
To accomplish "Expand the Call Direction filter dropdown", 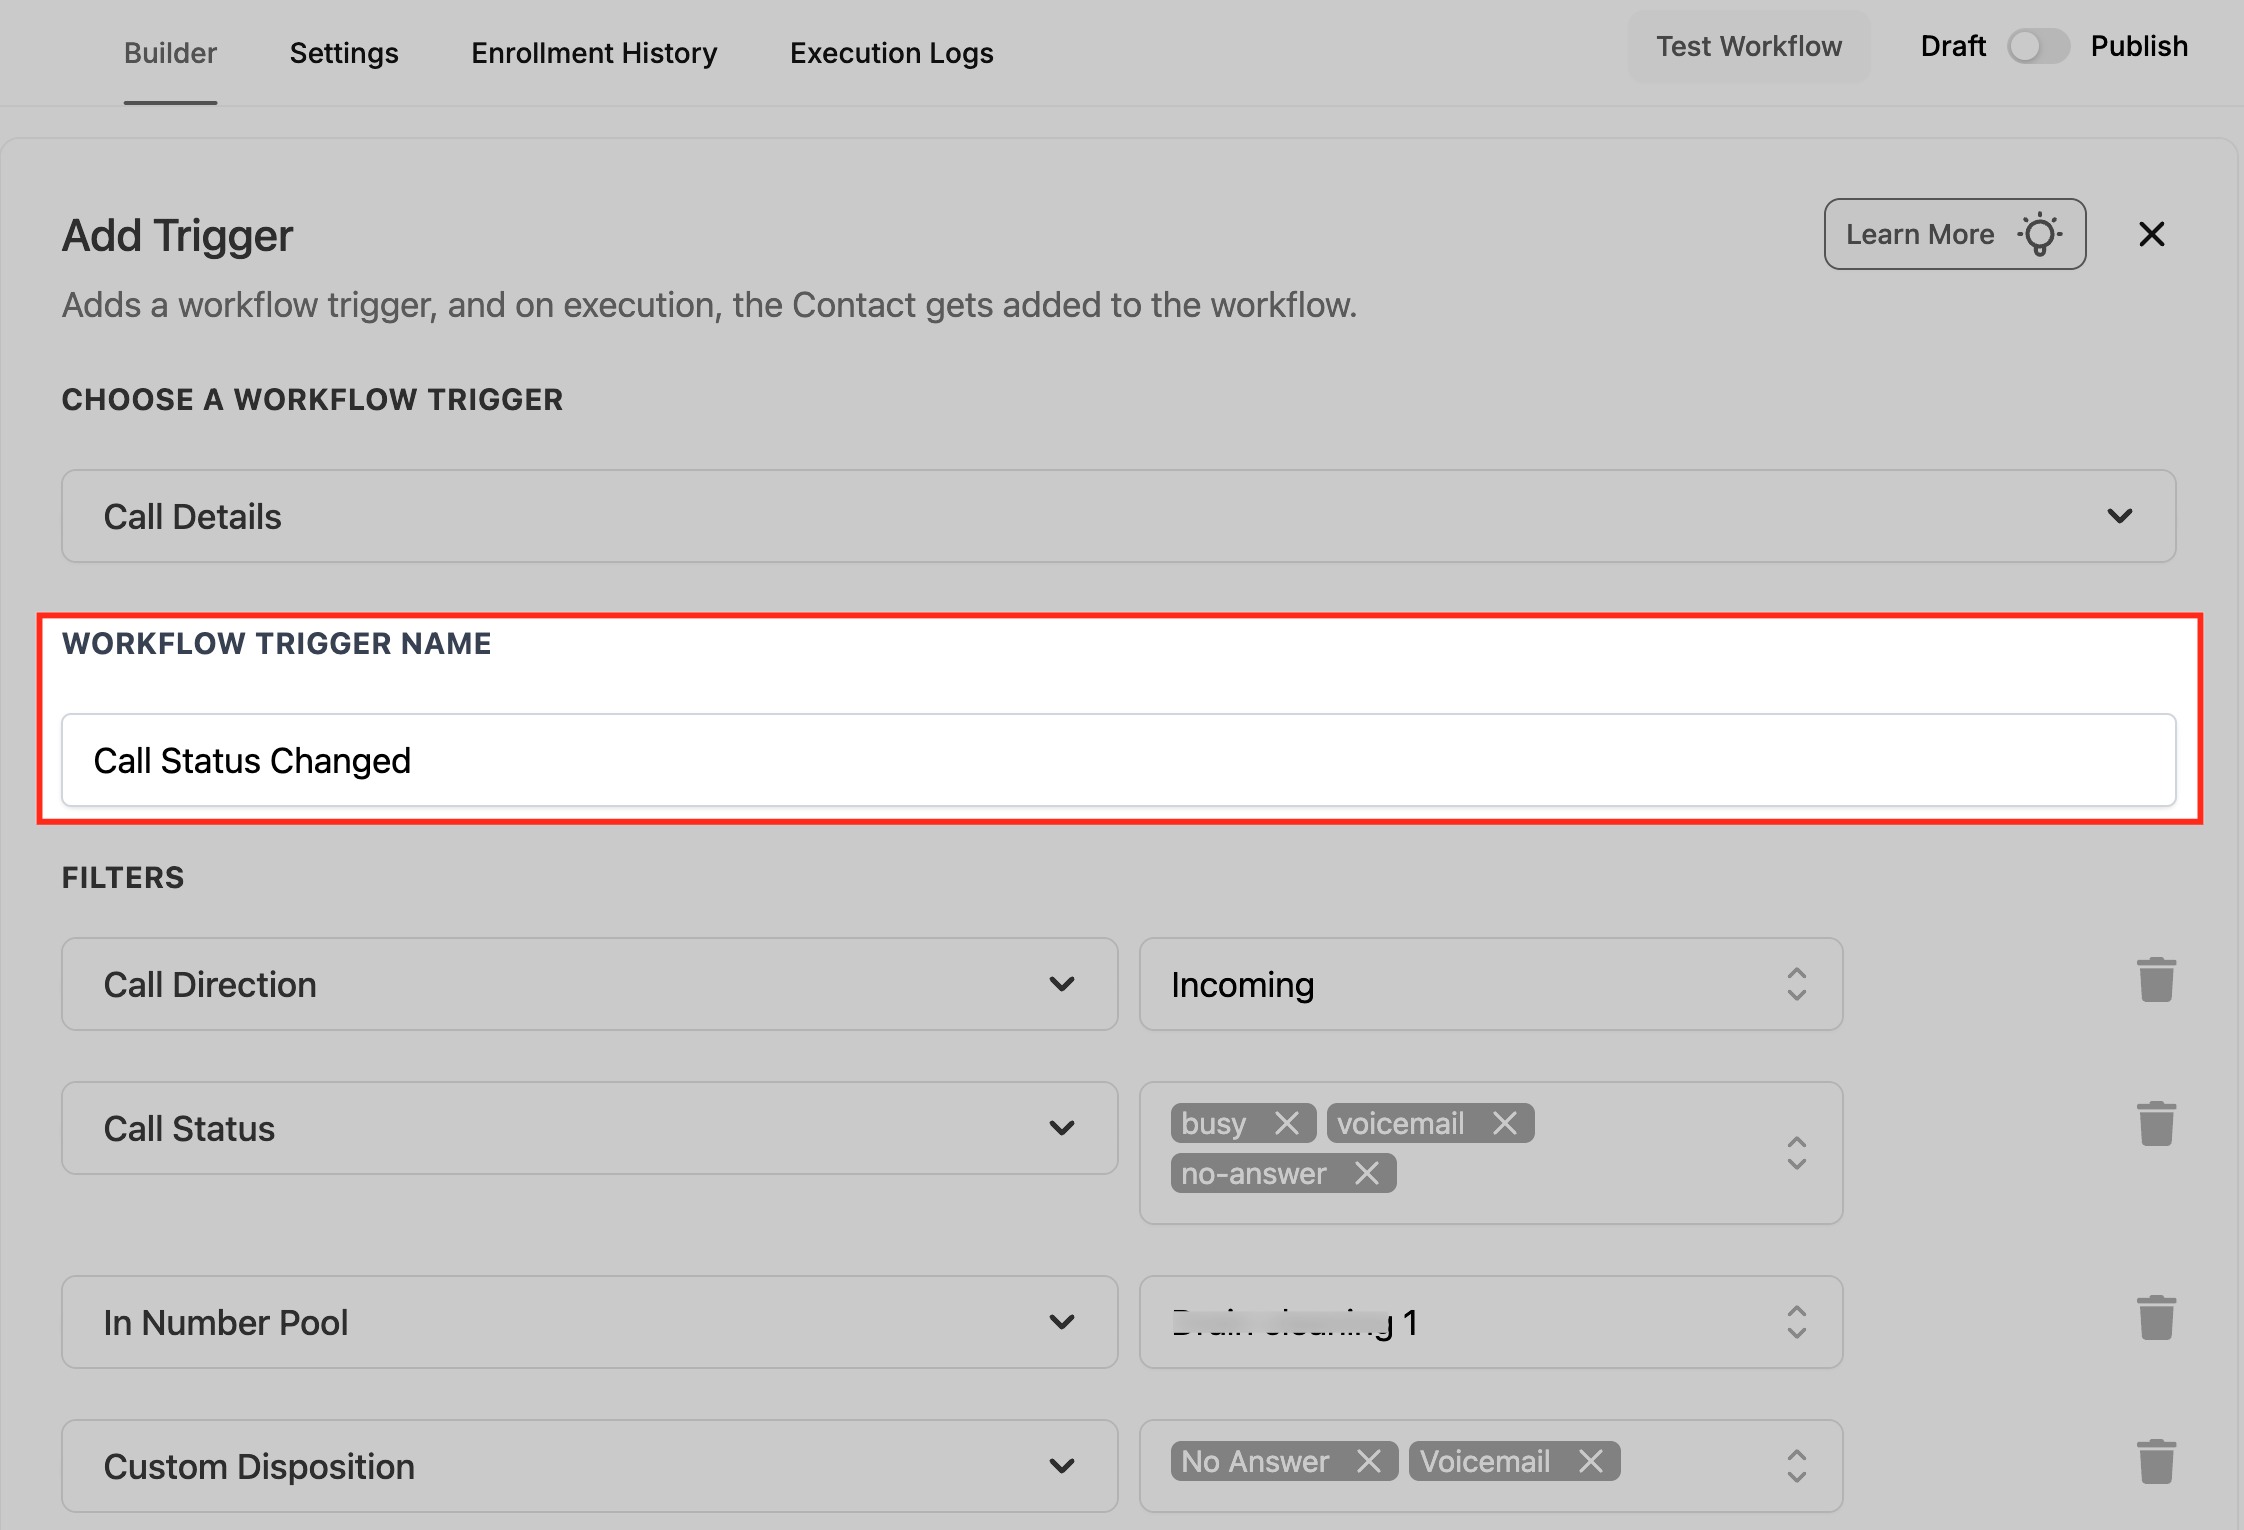I will pyautogui.click(x=589, y=984).
